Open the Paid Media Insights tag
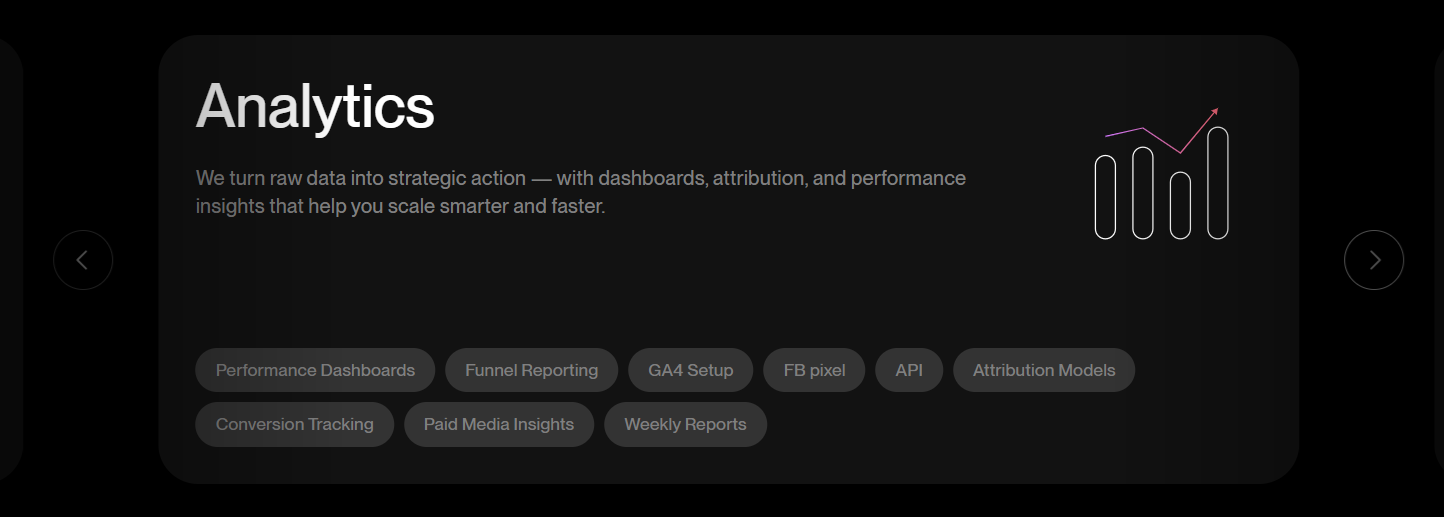The width and height of the screenshot is (1444, 517). tap(498, 424)
